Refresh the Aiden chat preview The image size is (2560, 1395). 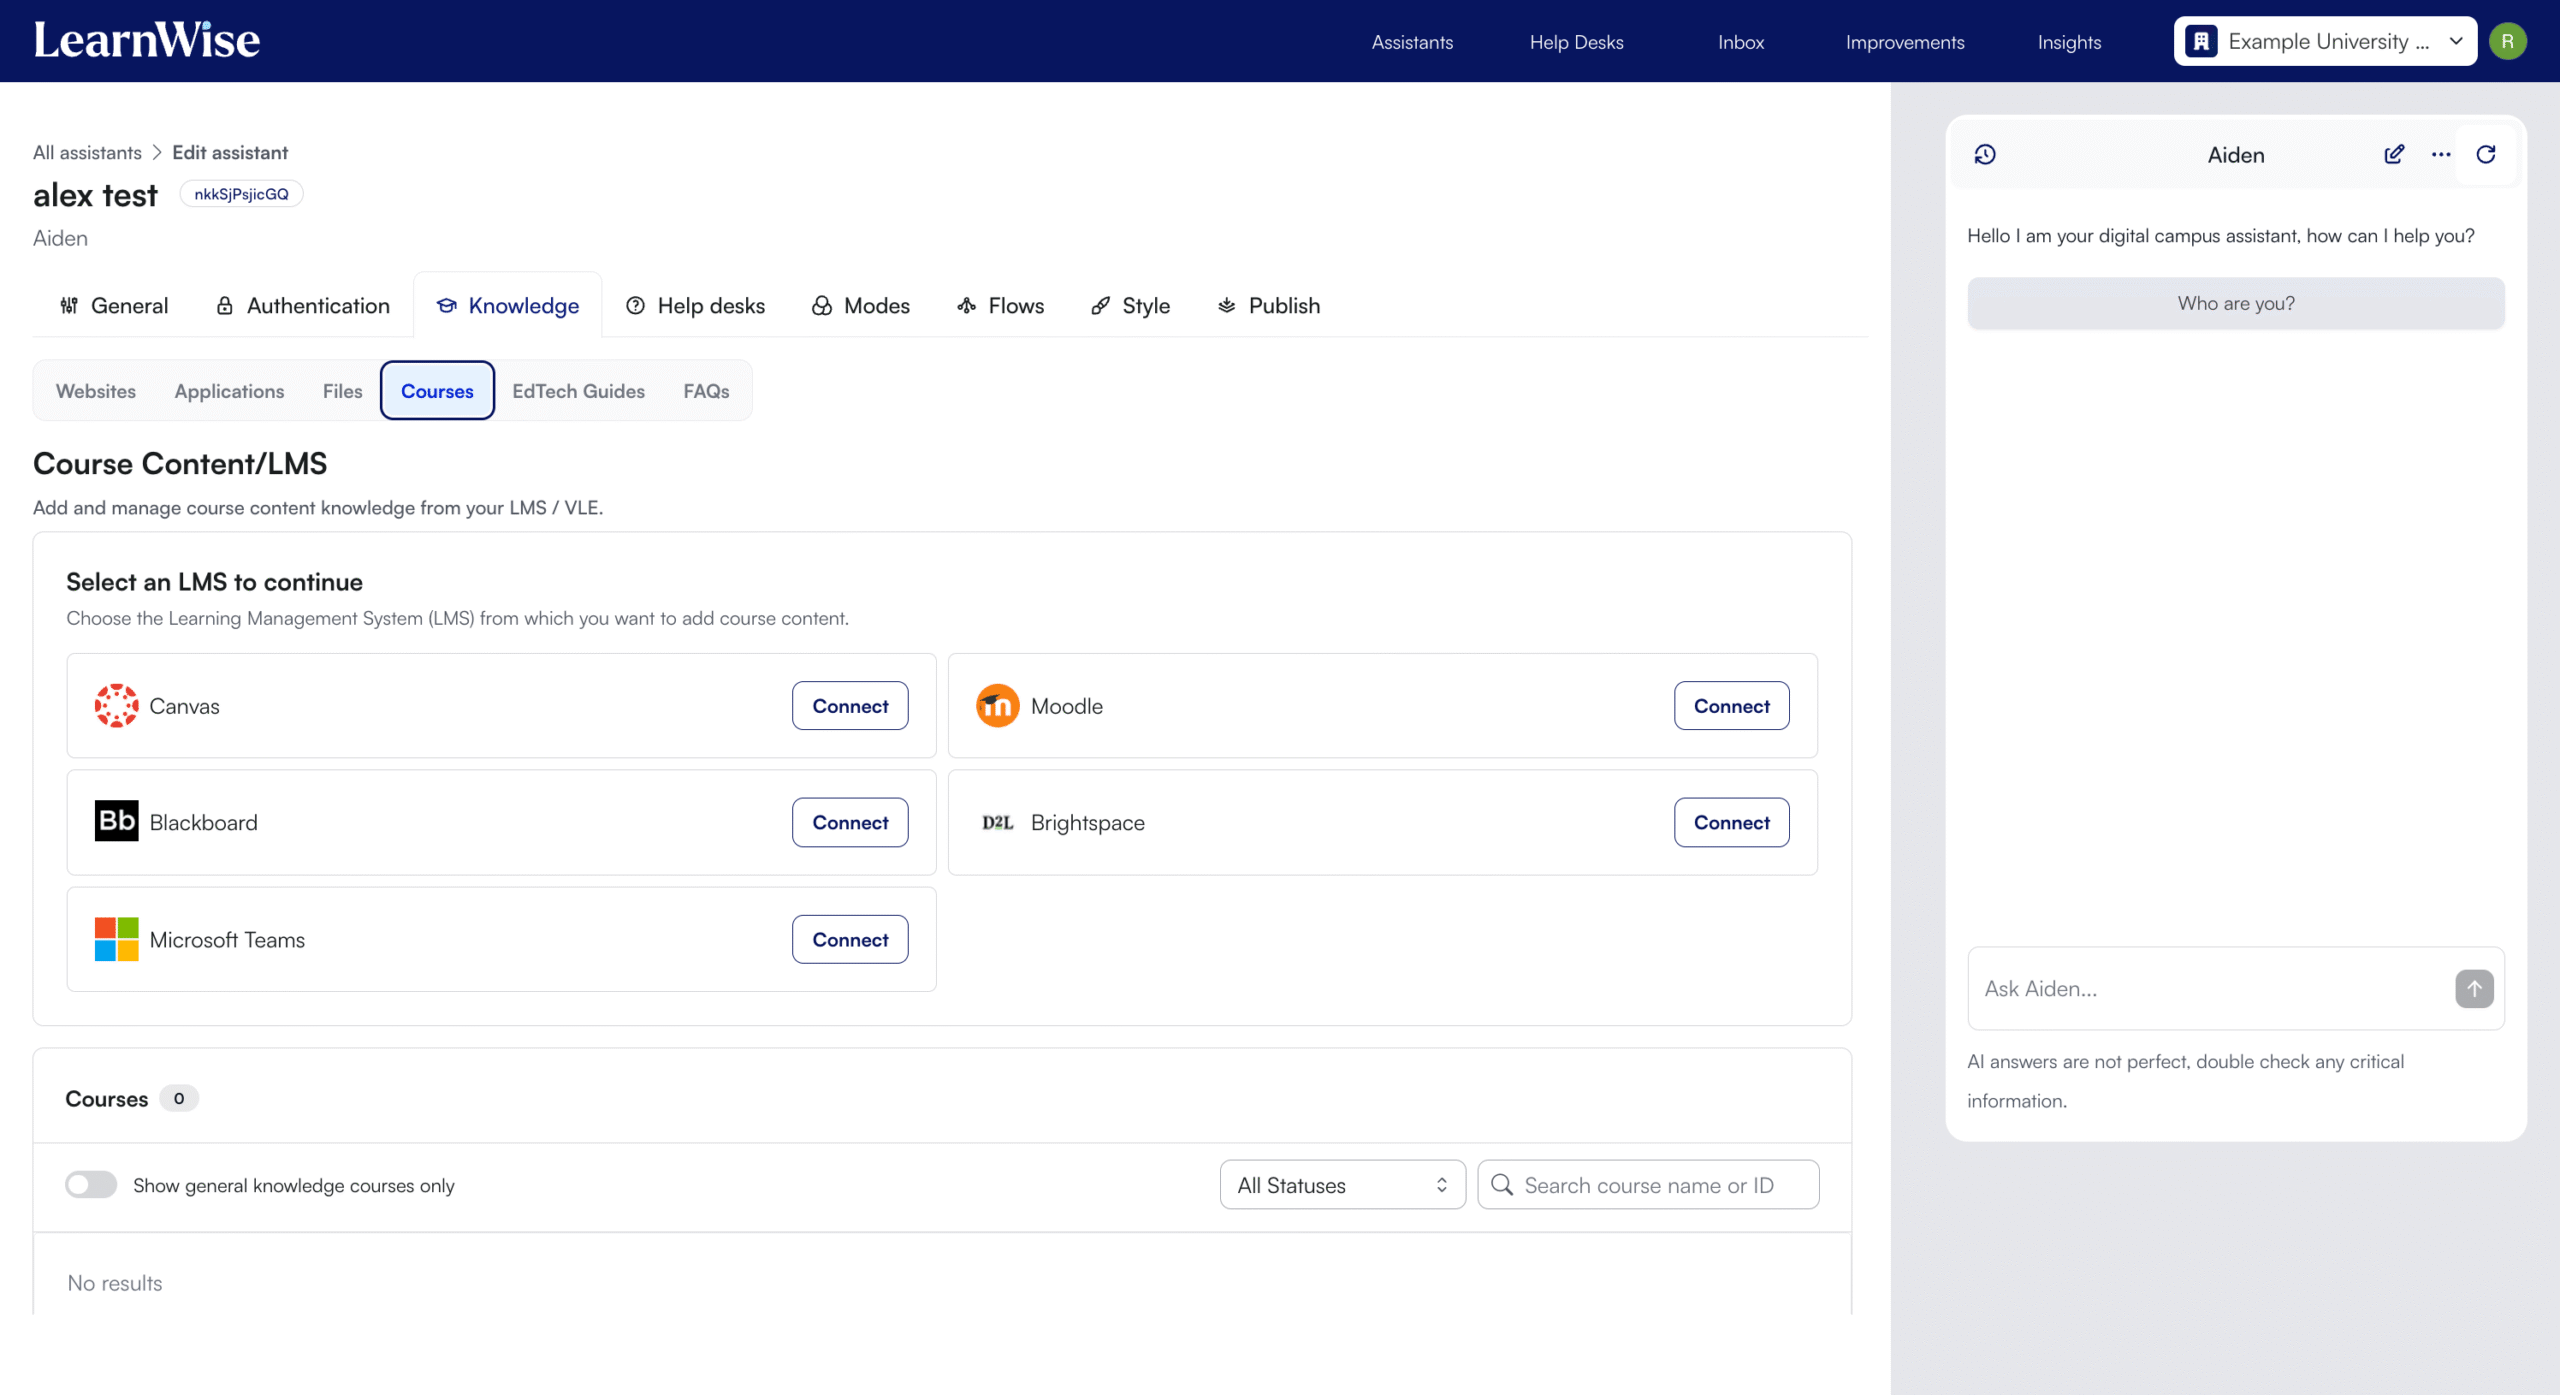click(2486, 154)
